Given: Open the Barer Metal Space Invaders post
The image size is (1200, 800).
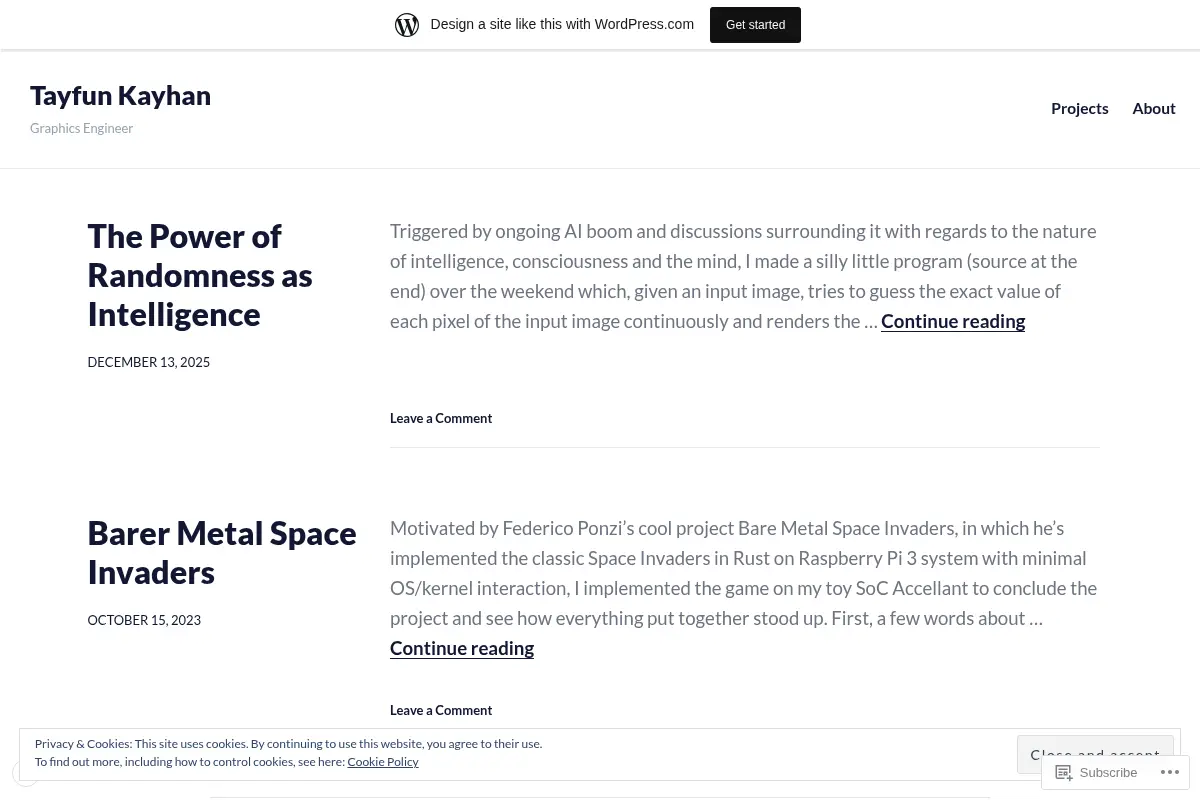Looking at the screenshot, I should click(x=222, y=552).
